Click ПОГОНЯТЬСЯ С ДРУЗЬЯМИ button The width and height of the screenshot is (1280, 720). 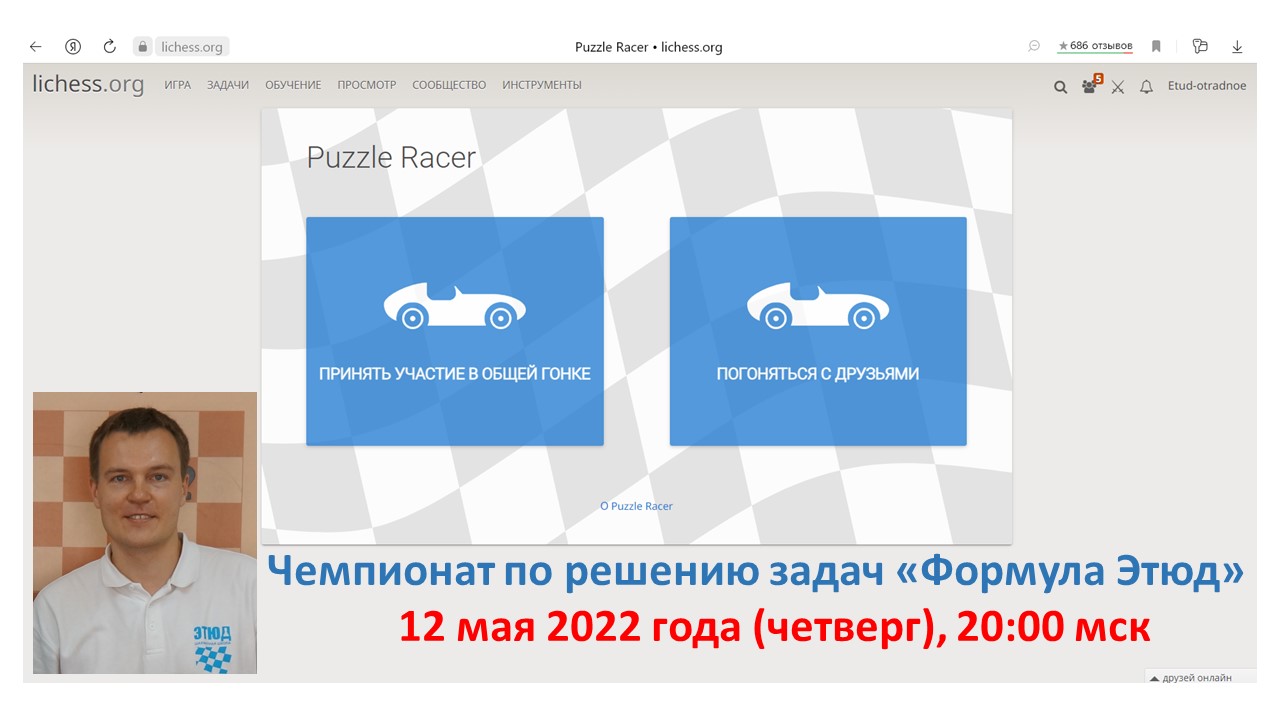coord(818,331)
